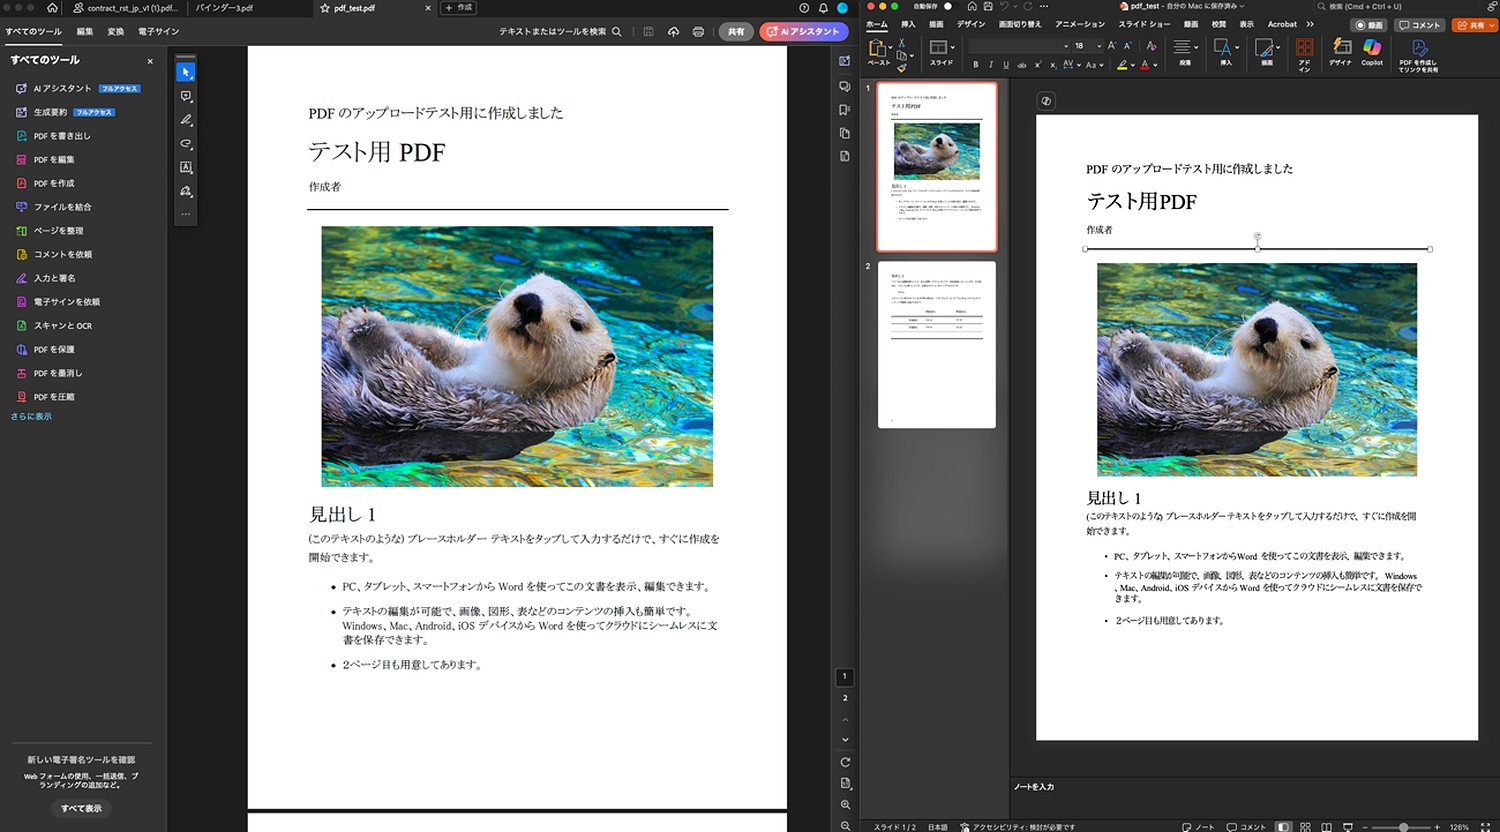Image resolution: width=1500 pixels, height=832 pixels.
Task: Click the format painter brush icon
Action: (x=901, y=68)
